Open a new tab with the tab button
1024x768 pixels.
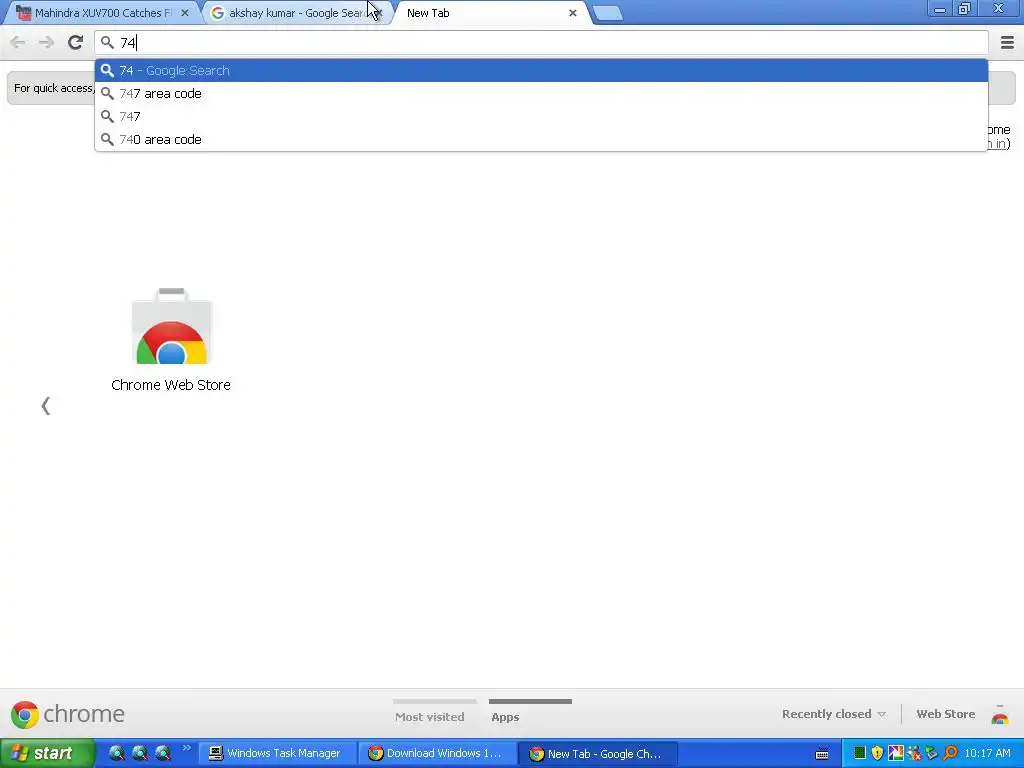608,14
